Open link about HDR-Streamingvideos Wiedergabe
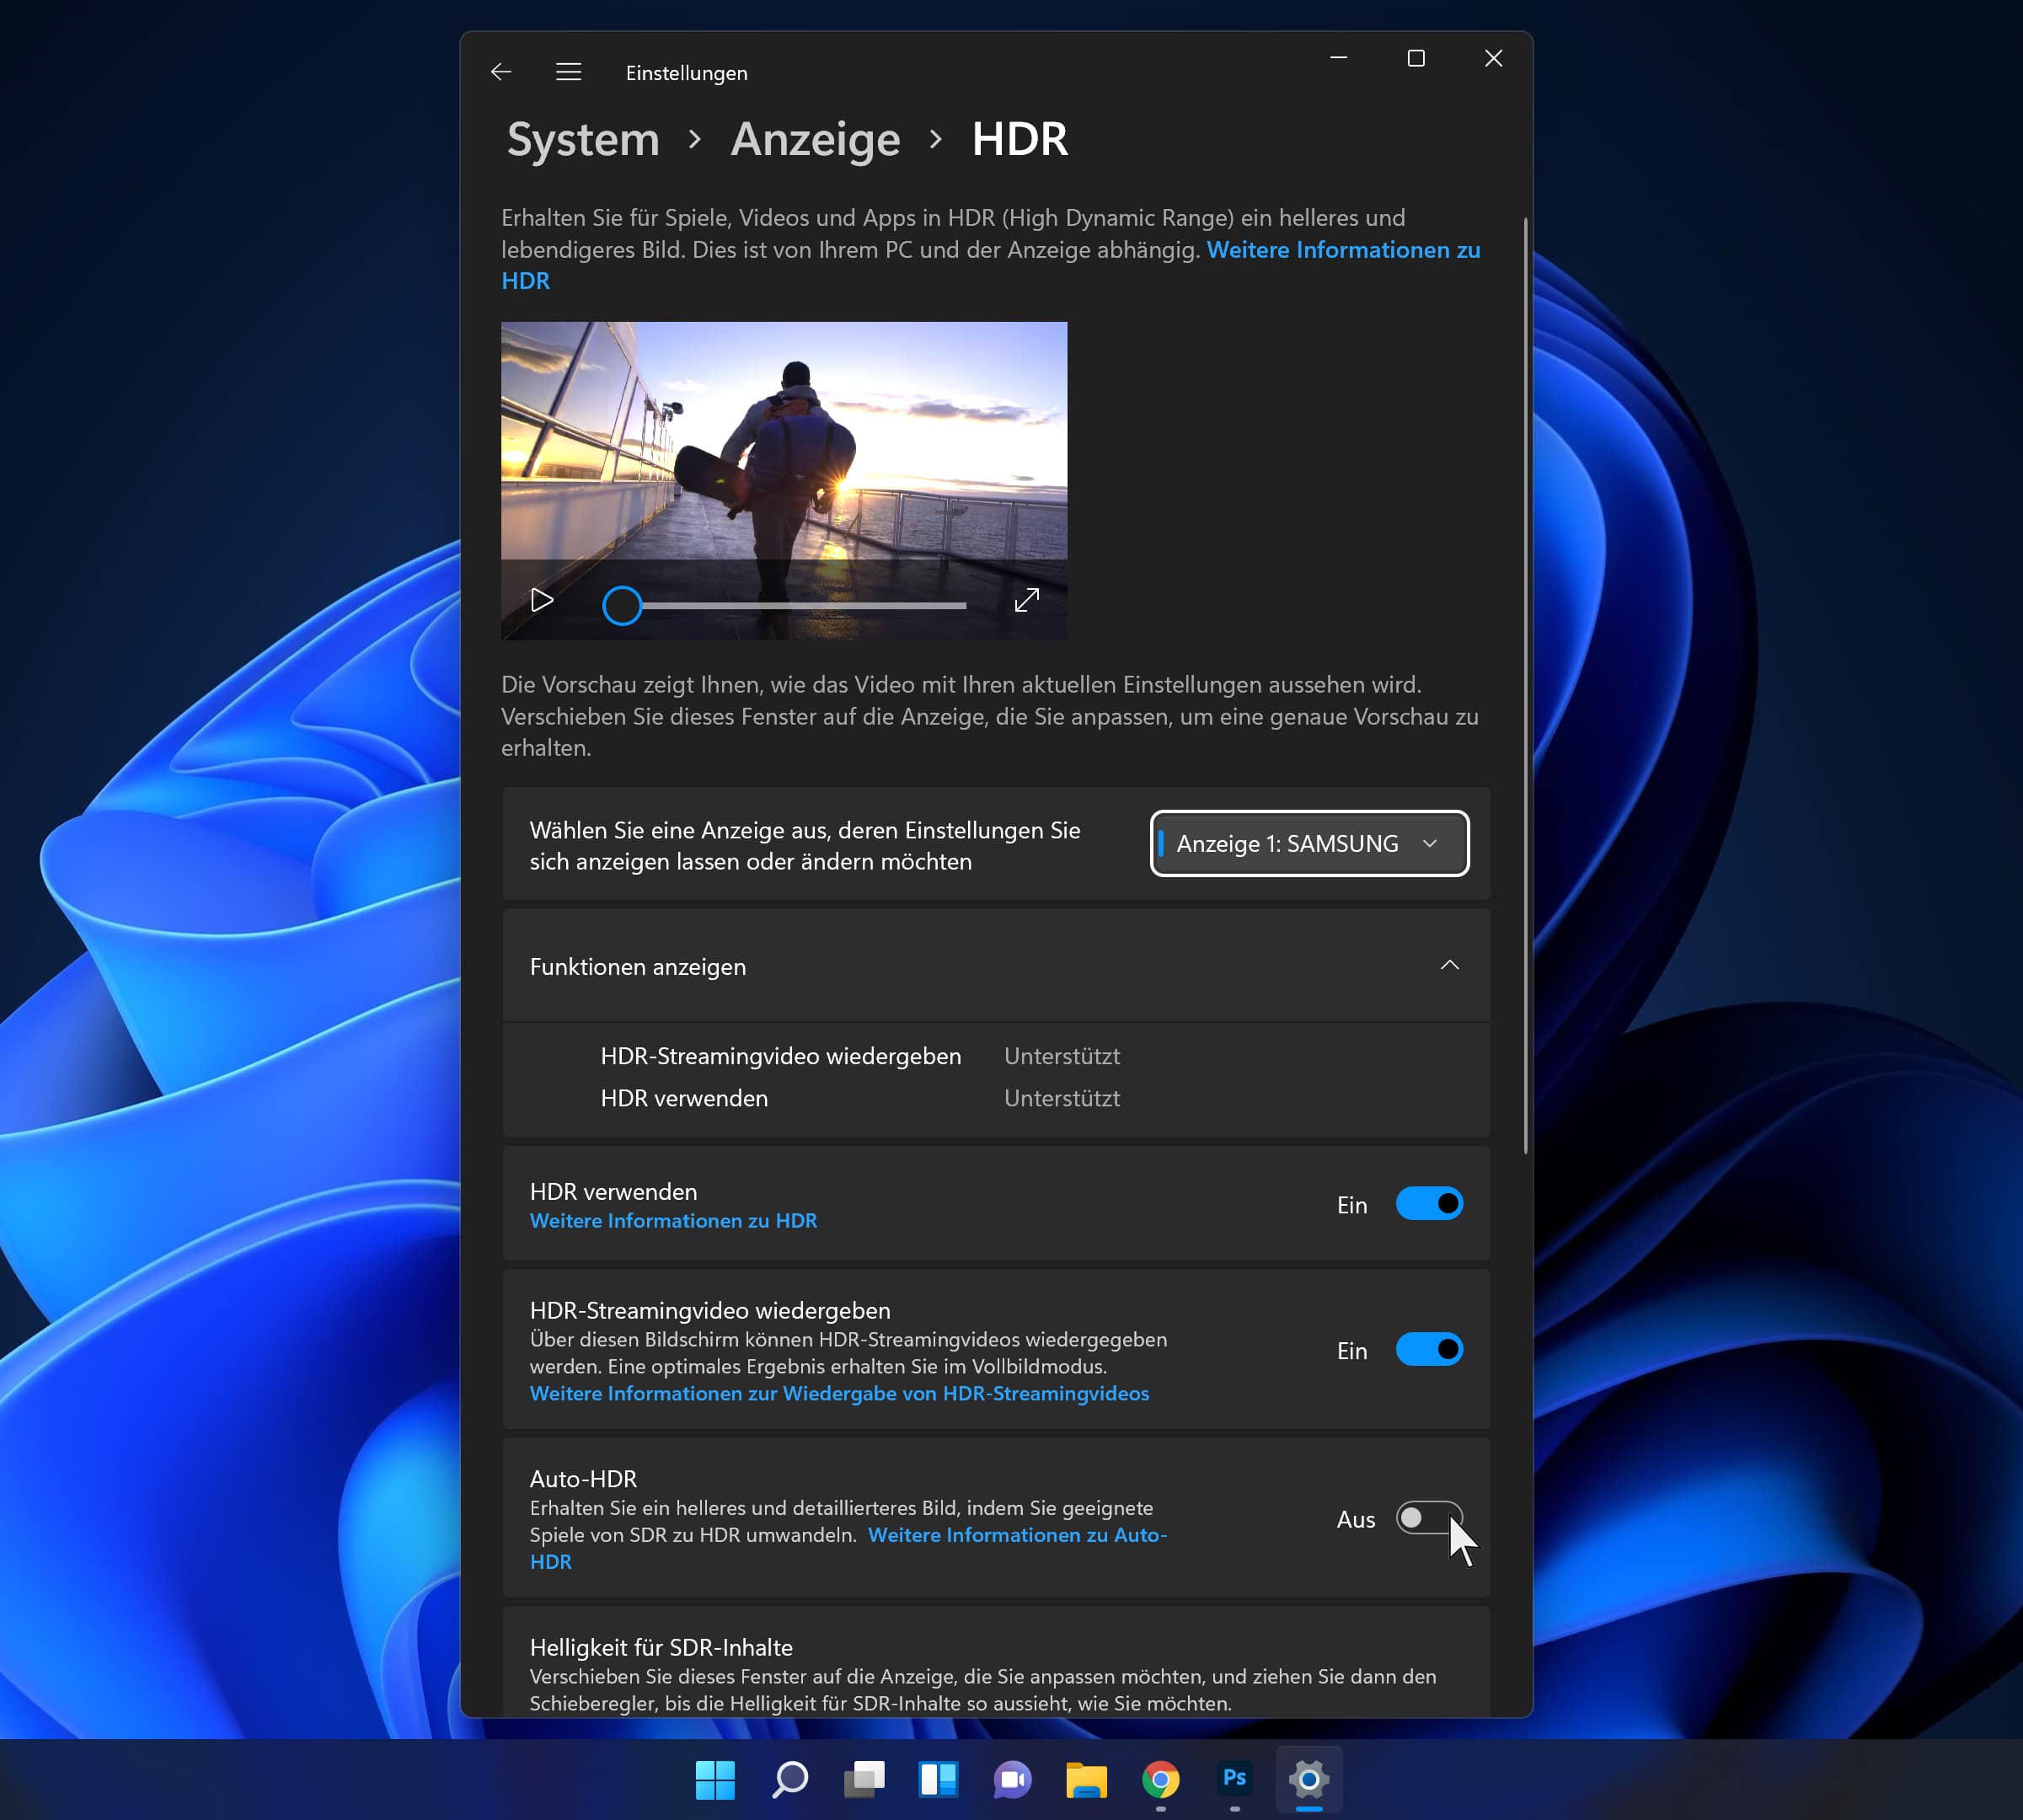2023x1820 pixels. (838, 1393)
